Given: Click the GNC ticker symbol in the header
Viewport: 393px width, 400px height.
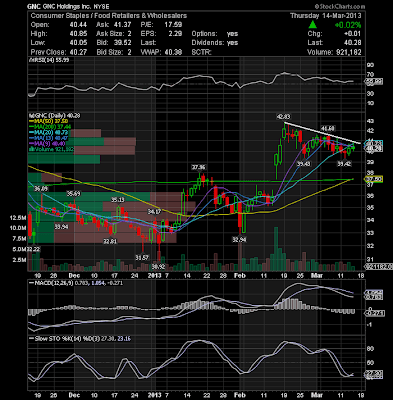Looking at the screenshot, I should [x=35, y=6].
